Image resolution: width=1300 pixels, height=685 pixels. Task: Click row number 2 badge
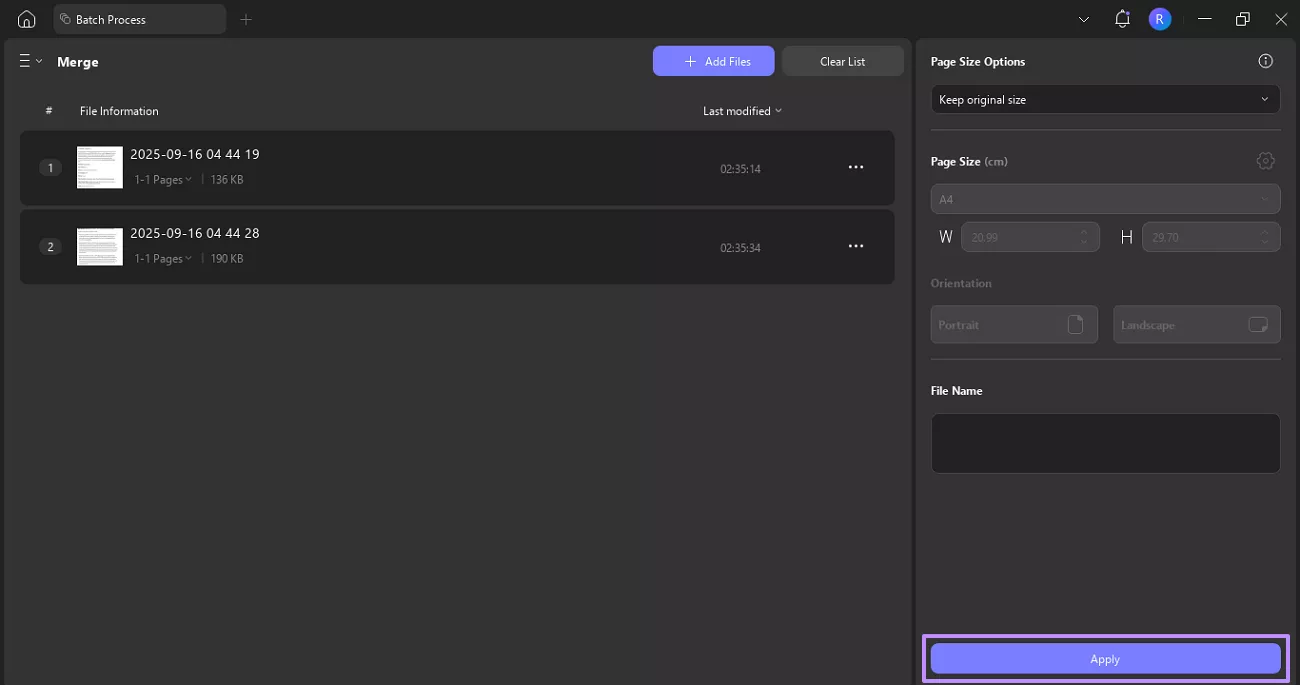(50, 246)
